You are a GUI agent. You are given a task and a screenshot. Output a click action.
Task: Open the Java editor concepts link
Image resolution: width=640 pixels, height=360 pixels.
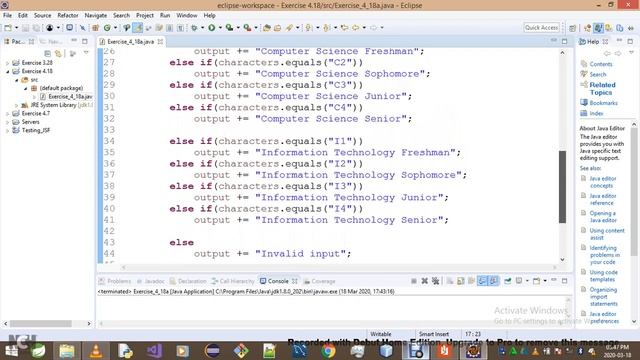[x=602, y=182]
